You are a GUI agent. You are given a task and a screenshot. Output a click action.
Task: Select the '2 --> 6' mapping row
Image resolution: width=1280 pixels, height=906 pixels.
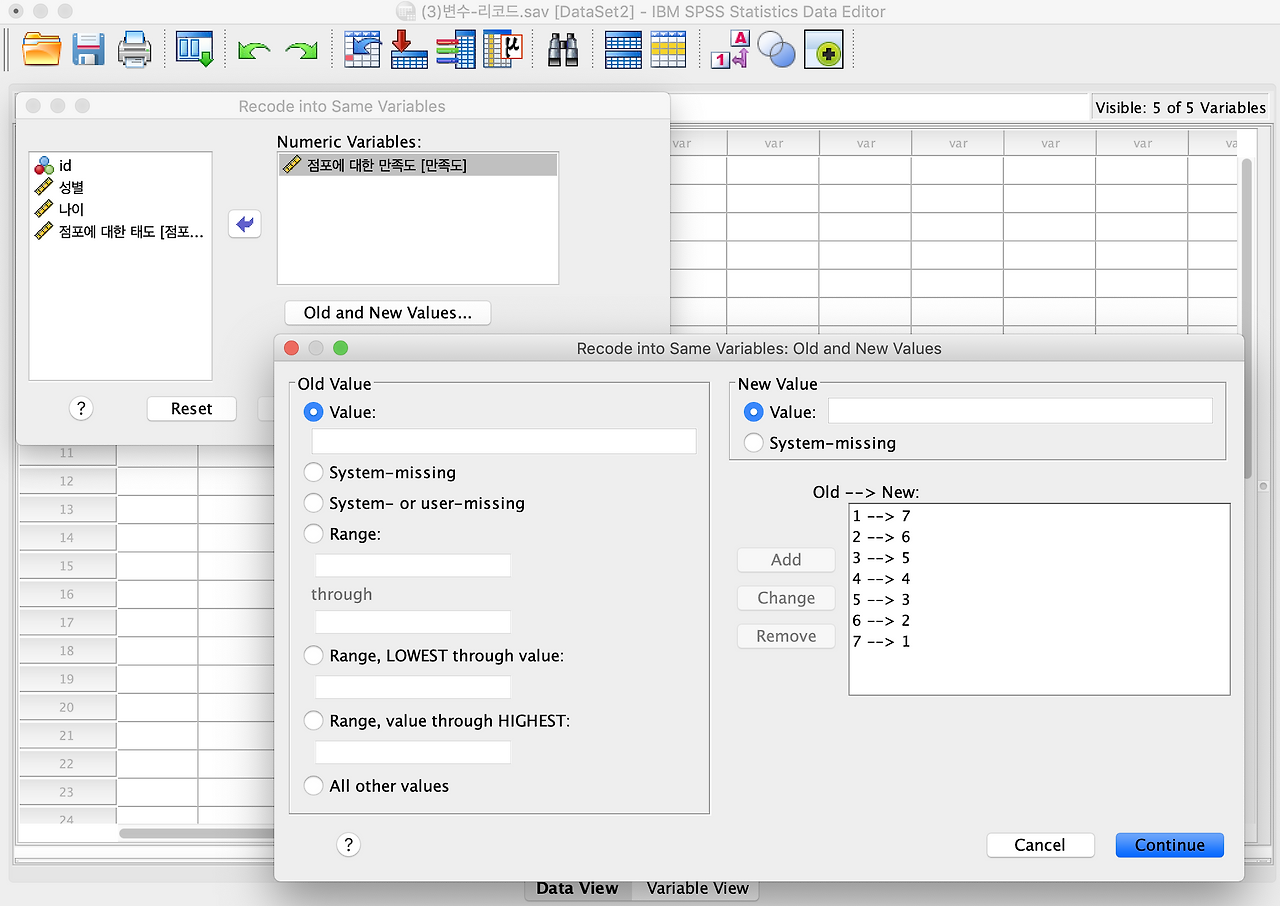[1039, 537]
